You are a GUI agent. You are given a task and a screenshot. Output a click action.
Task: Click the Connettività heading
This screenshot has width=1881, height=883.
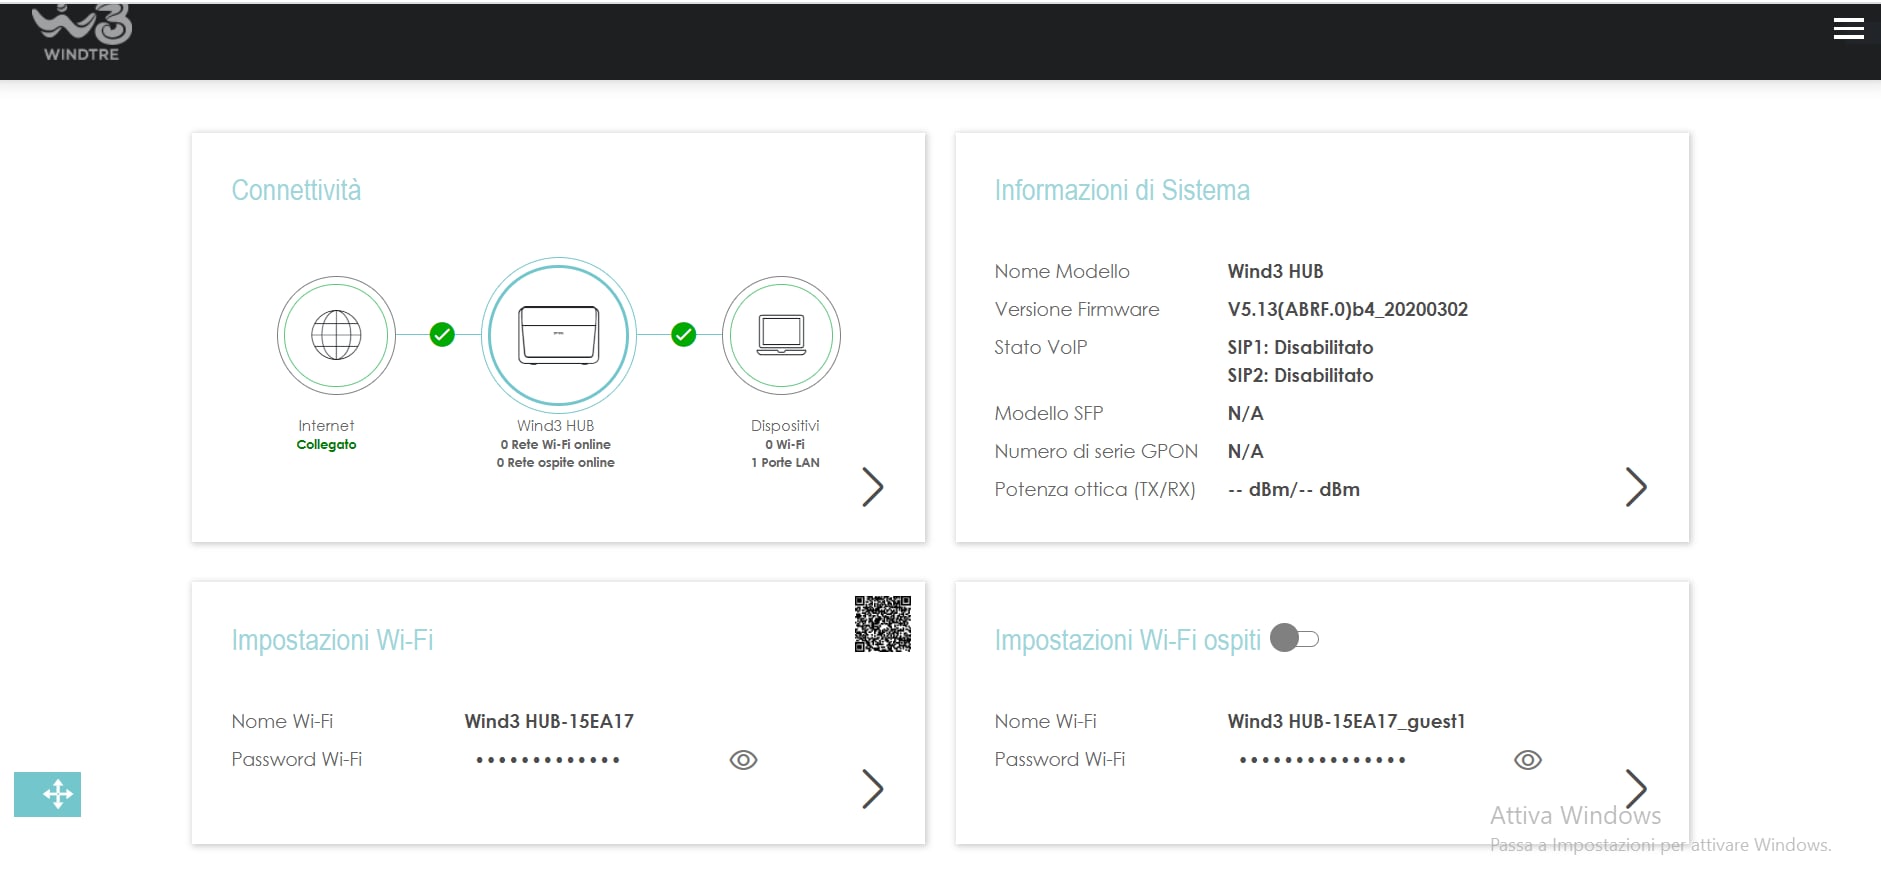296,190
